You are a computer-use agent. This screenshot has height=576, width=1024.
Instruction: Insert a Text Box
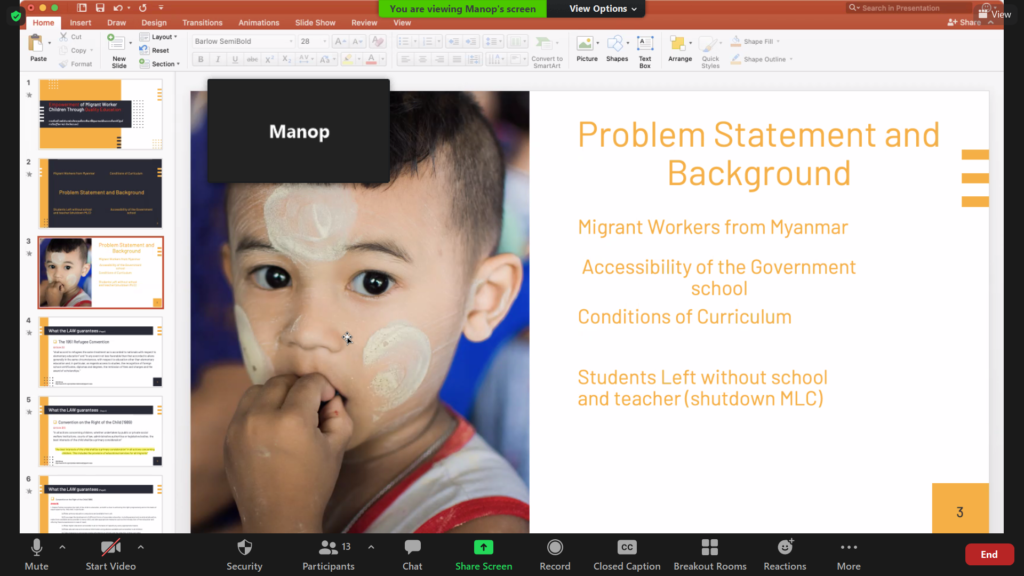click(645, 52)
